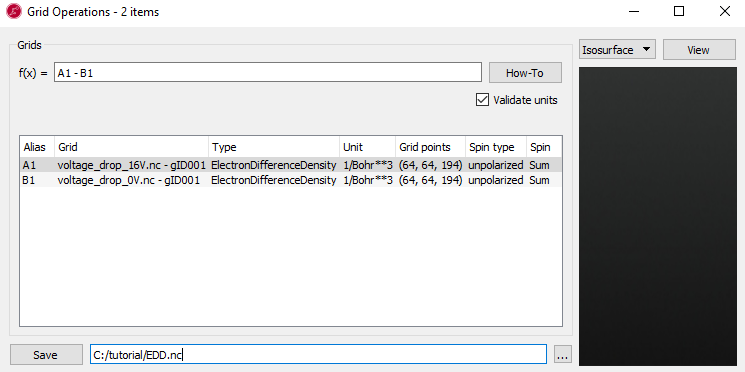
Task: Click the Save button
Action: (46, 355)
